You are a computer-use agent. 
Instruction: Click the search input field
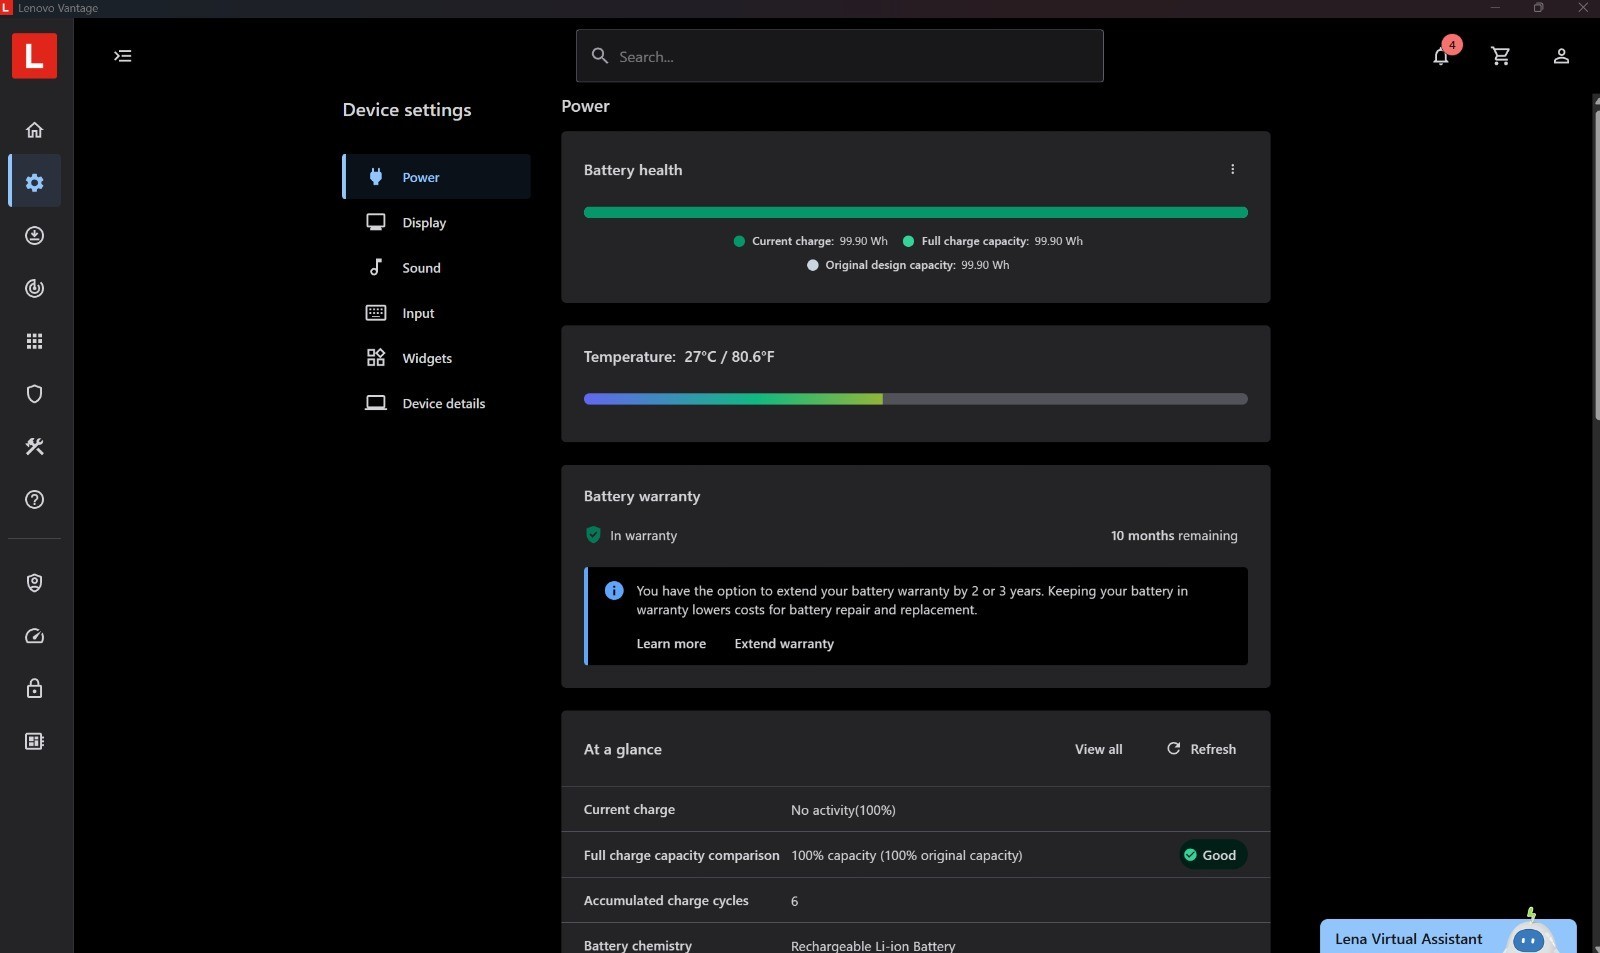[x=839, y=56]
